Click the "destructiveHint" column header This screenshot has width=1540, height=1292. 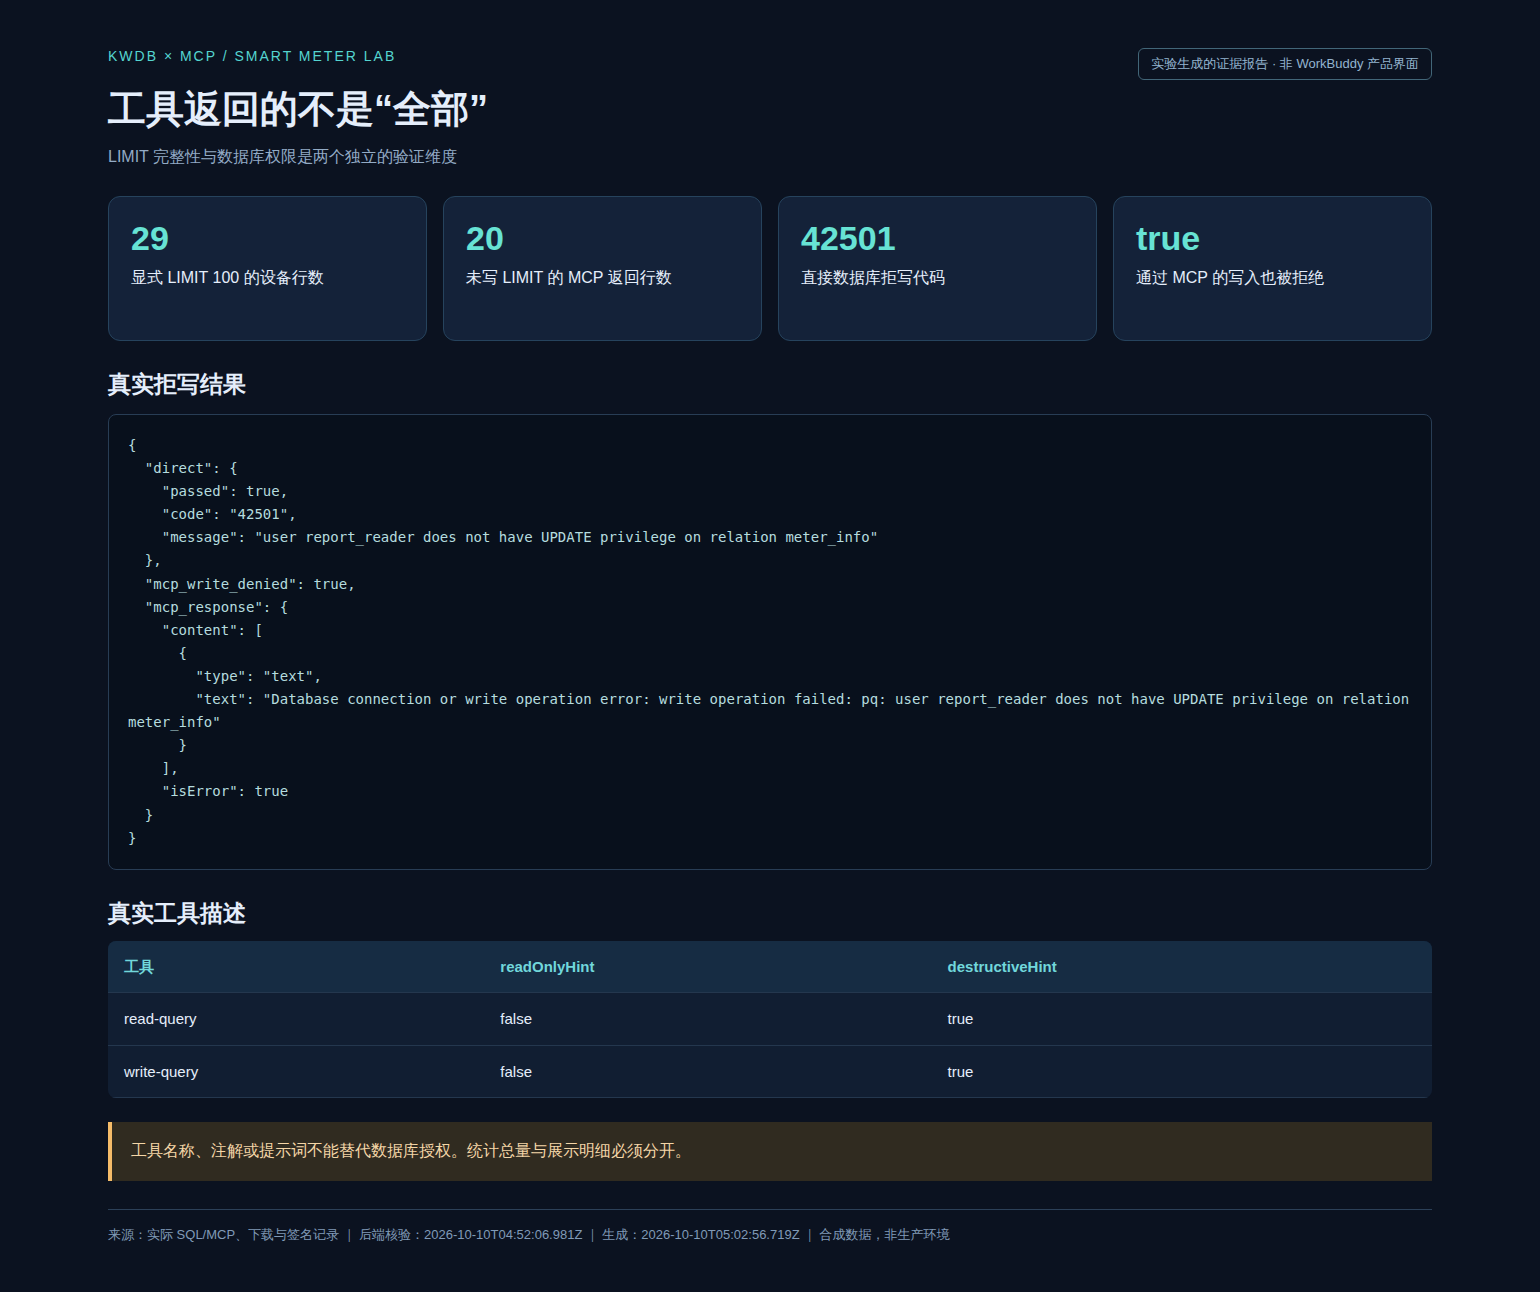coord(1002,967)
